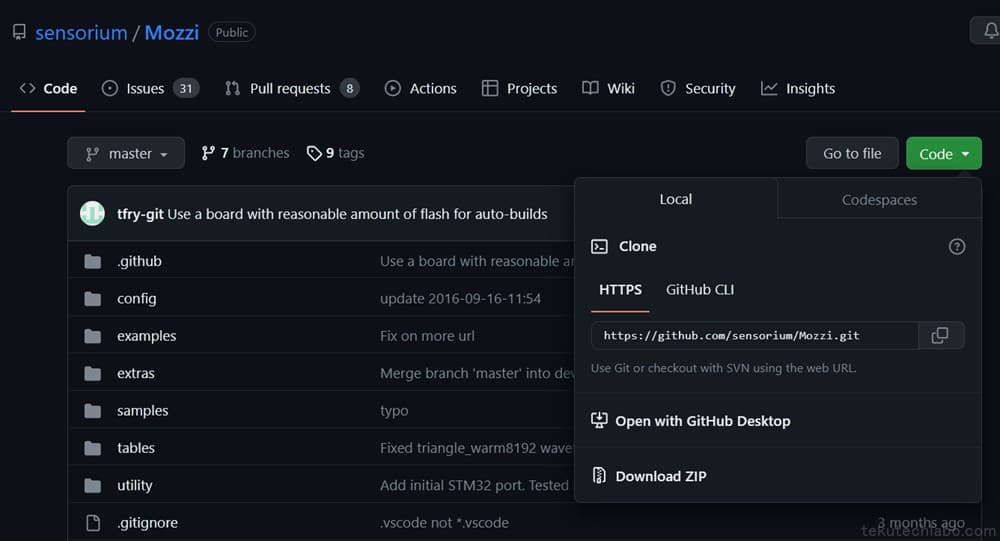Click the file icon next to .gitignore
The image size is (1000, 541).
(93, 523)
